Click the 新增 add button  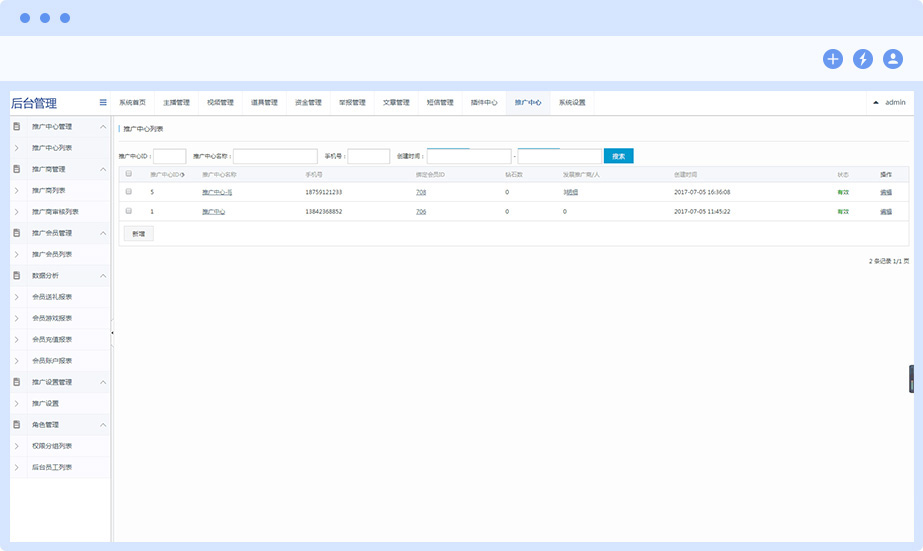tap(138, 232)
